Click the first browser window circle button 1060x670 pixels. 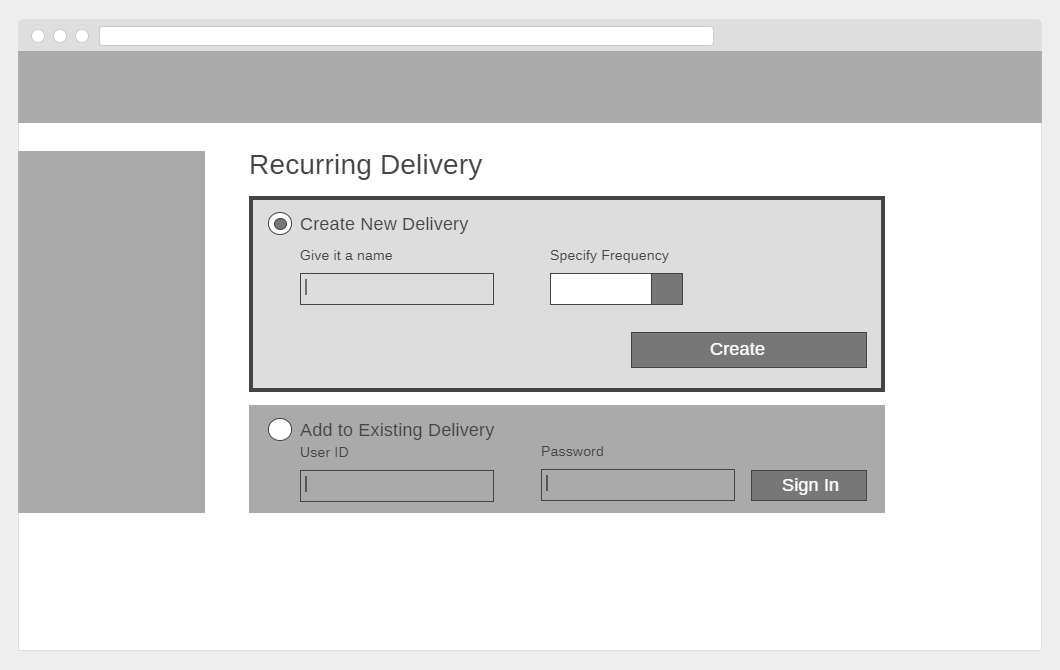(x=38, y=36)
